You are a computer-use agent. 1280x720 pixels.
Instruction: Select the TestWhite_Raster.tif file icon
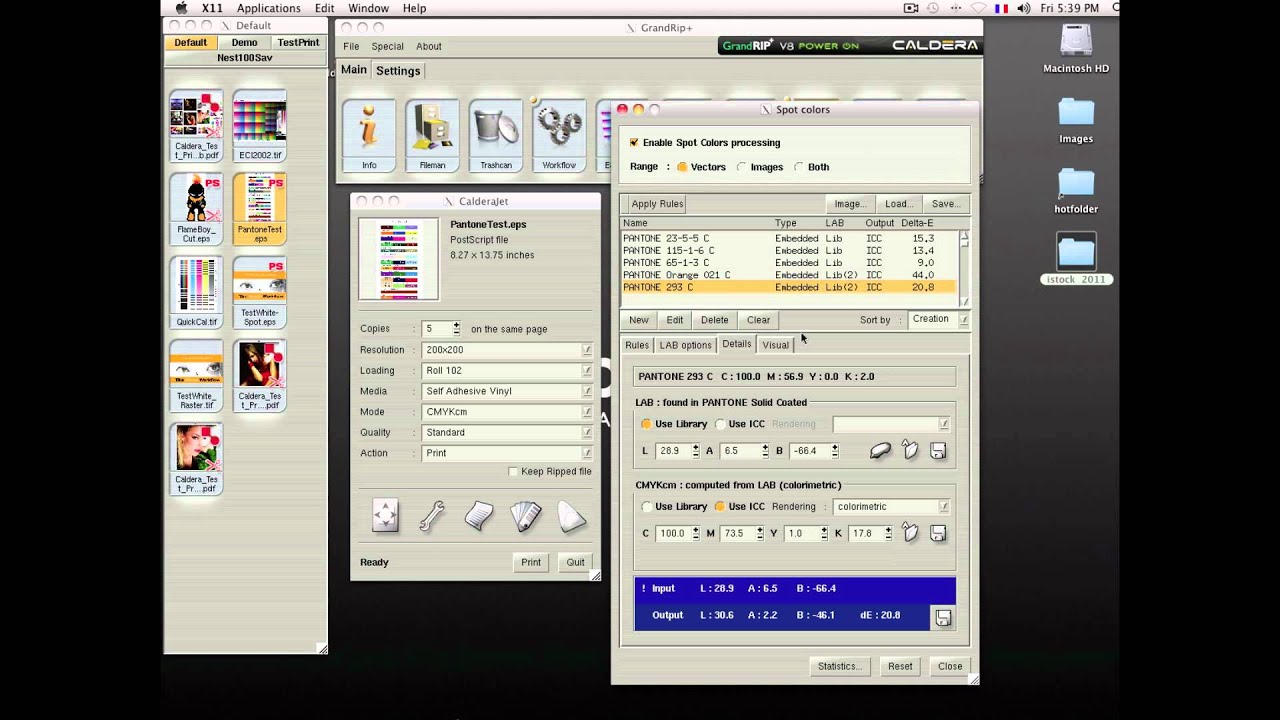[196, 375]
